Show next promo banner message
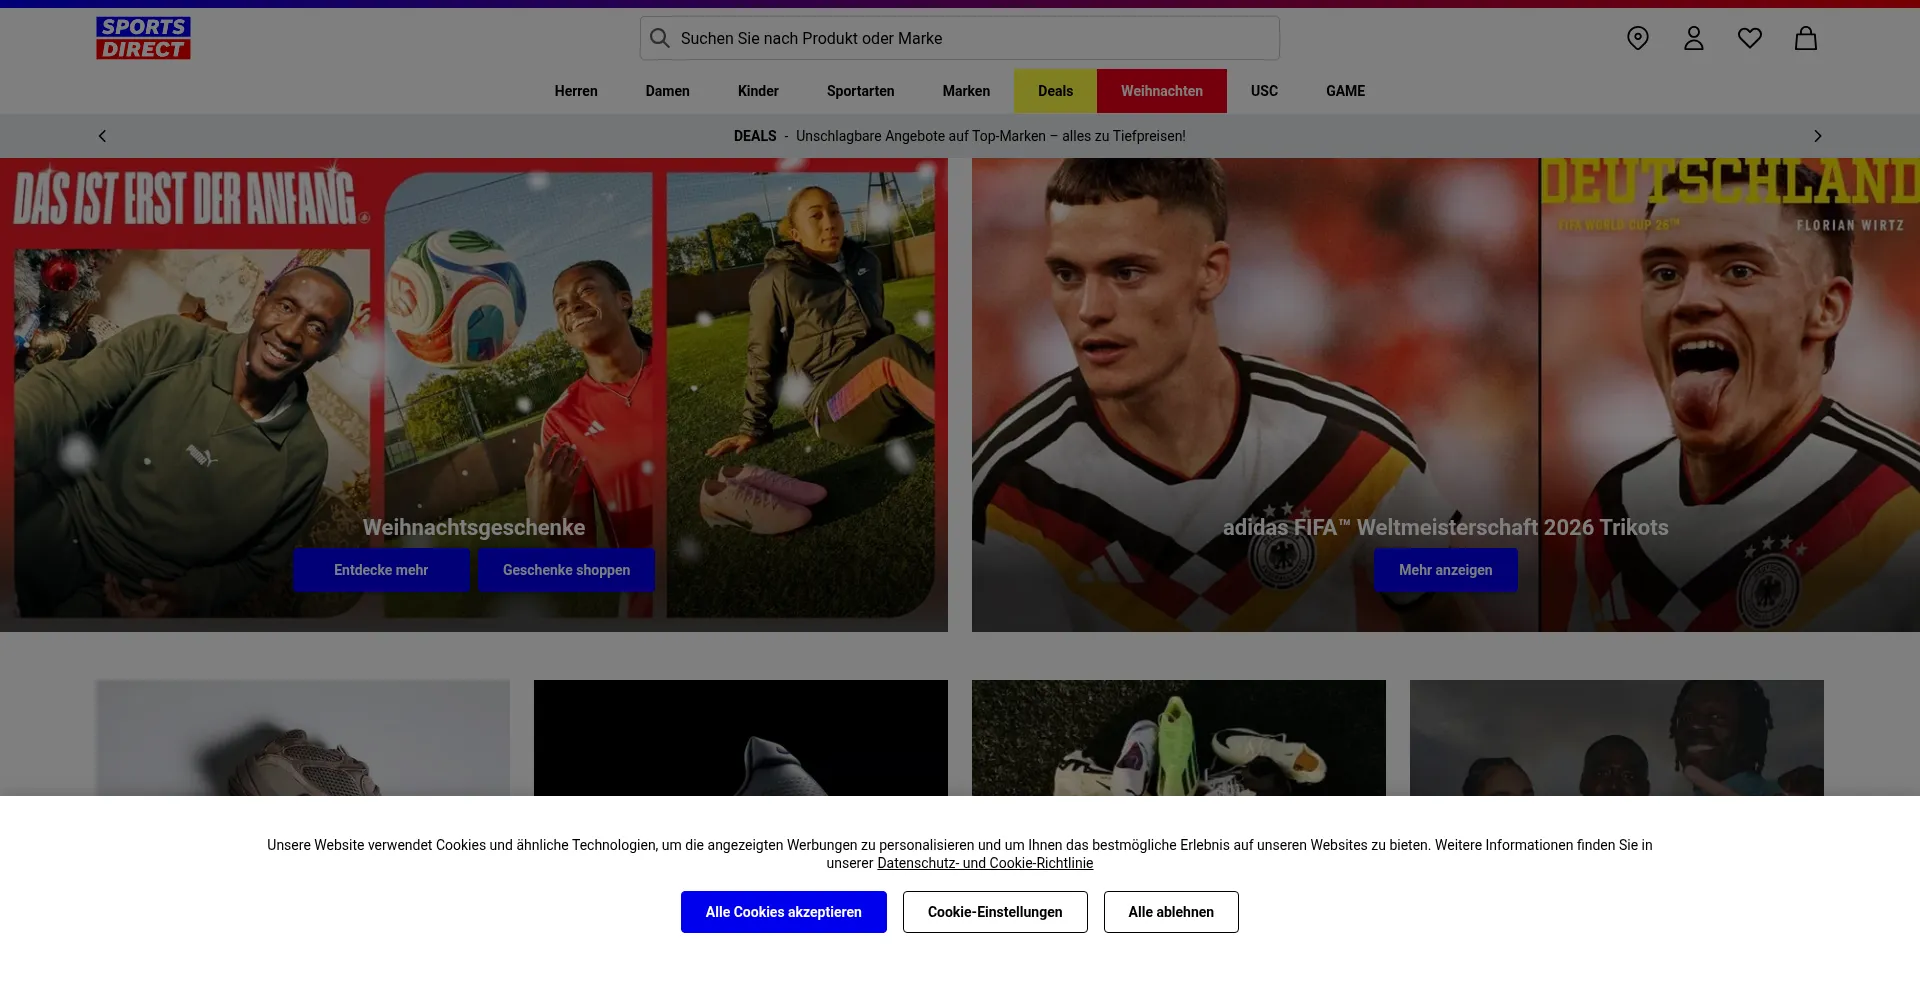Image resolution: width=1920 pixels, height=993 pixels. pos(1817,136)
